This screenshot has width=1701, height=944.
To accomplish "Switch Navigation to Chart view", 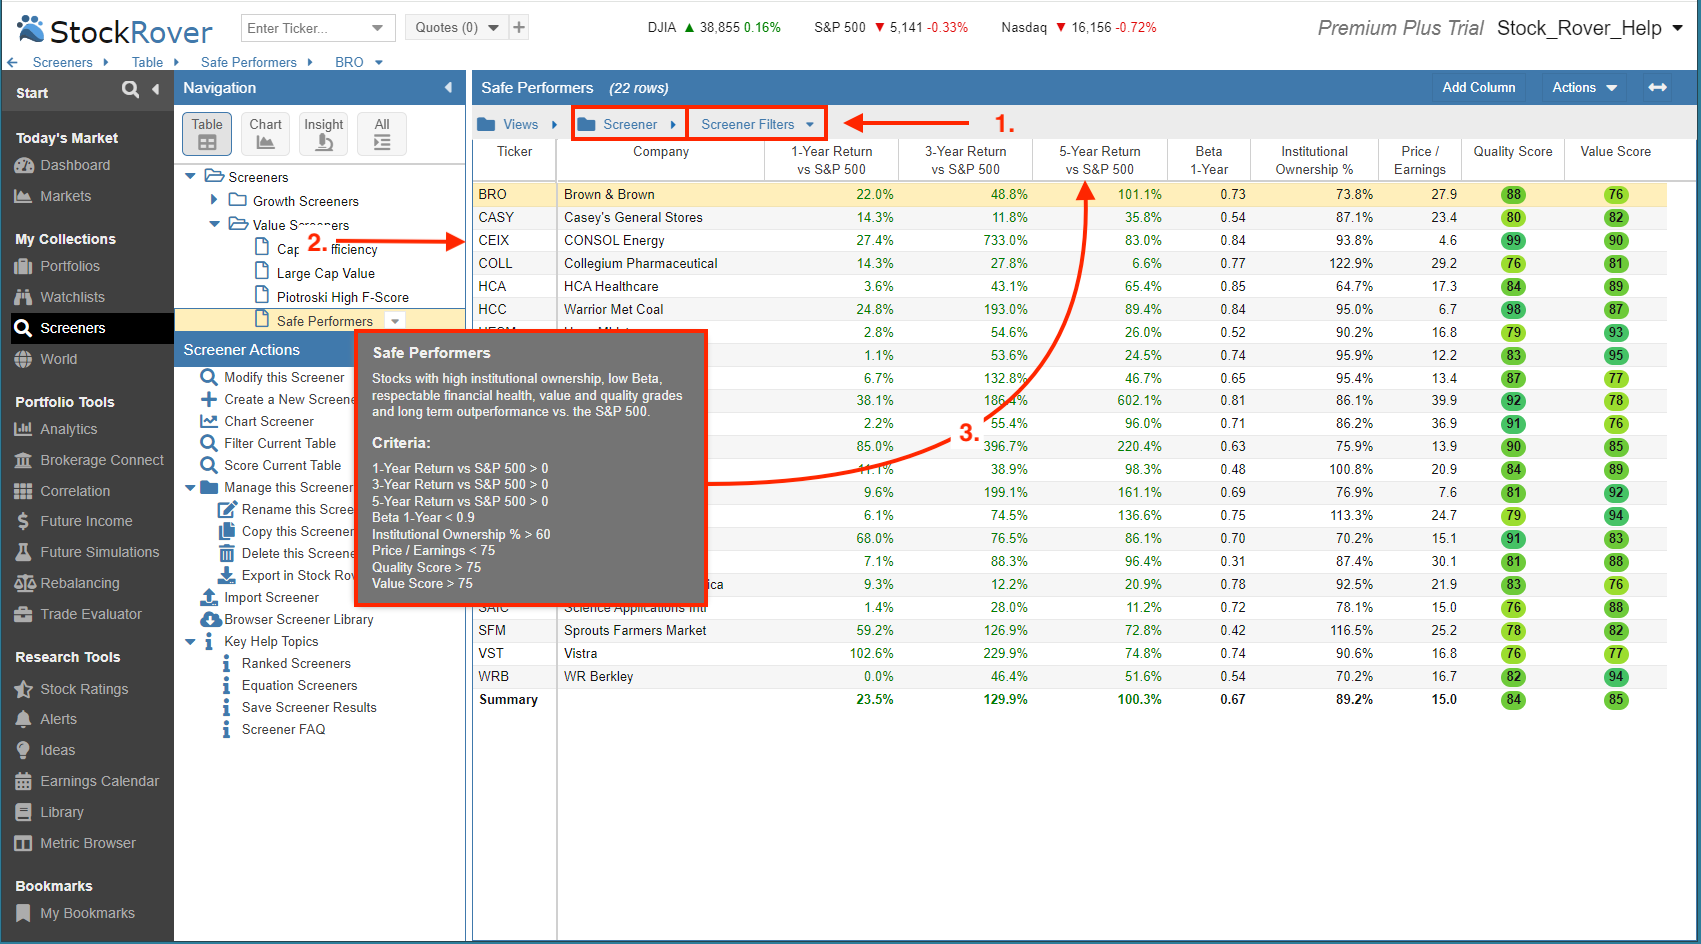I will coord(266,134).
